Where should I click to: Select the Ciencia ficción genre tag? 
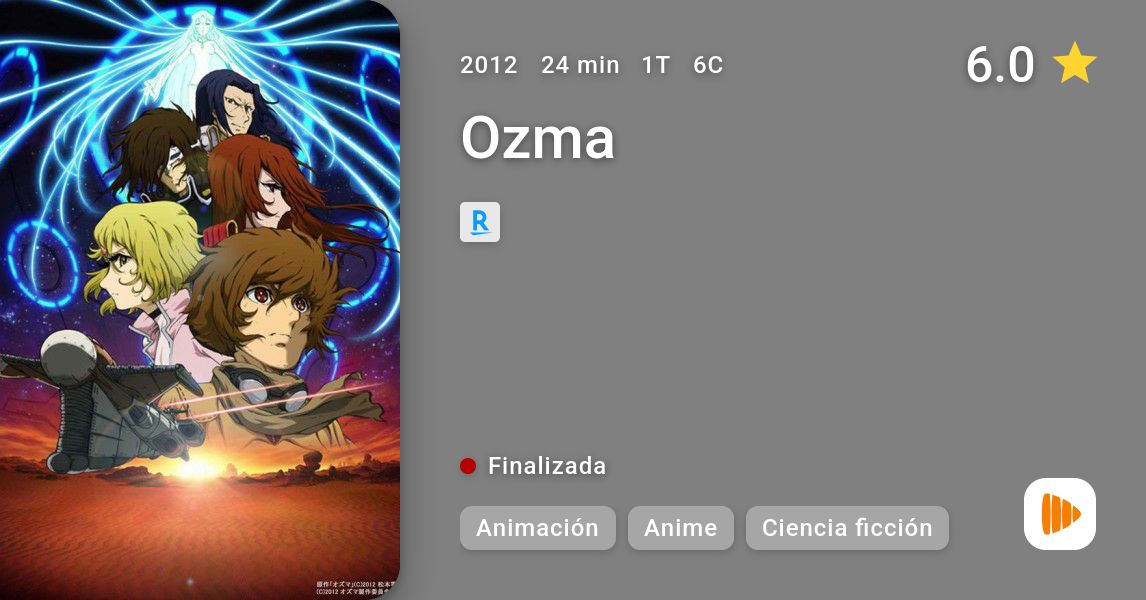click(847, 528)
